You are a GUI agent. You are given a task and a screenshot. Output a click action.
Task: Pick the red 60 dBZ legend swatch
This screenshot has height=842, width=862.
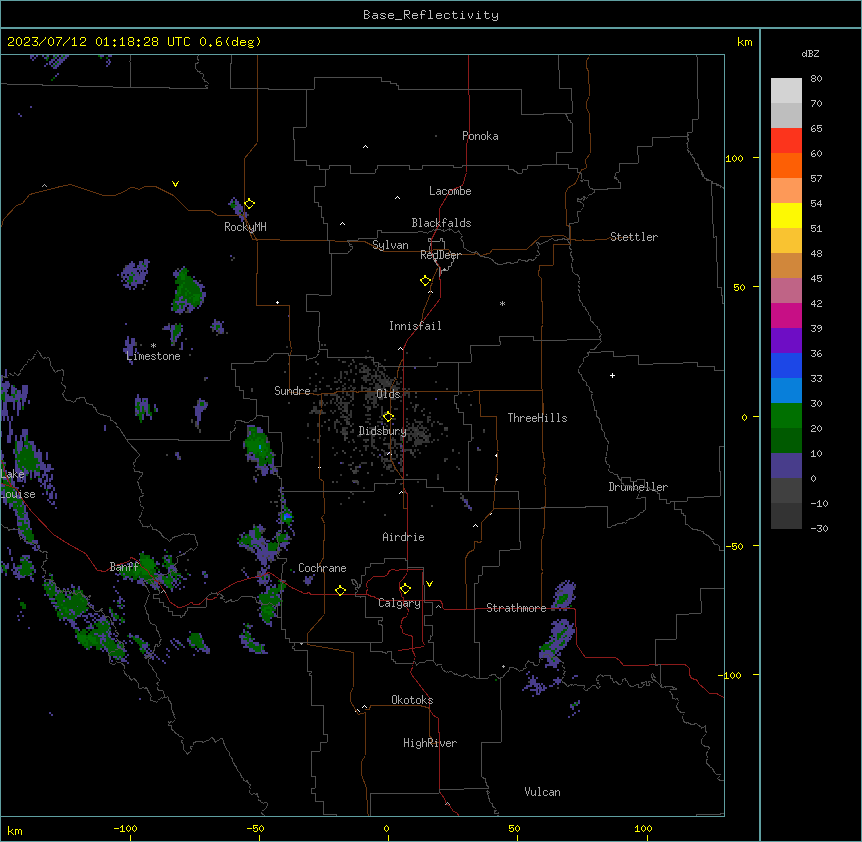point(786,141)
